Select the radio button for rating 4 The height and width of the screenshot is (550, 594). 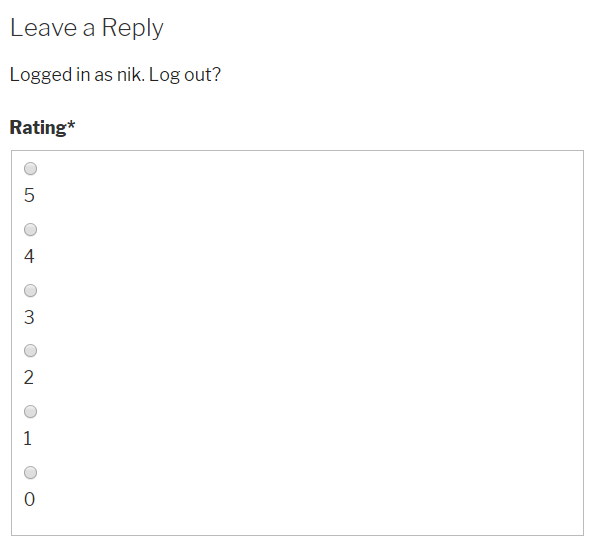pyautogui.click(x=30, y=230)
